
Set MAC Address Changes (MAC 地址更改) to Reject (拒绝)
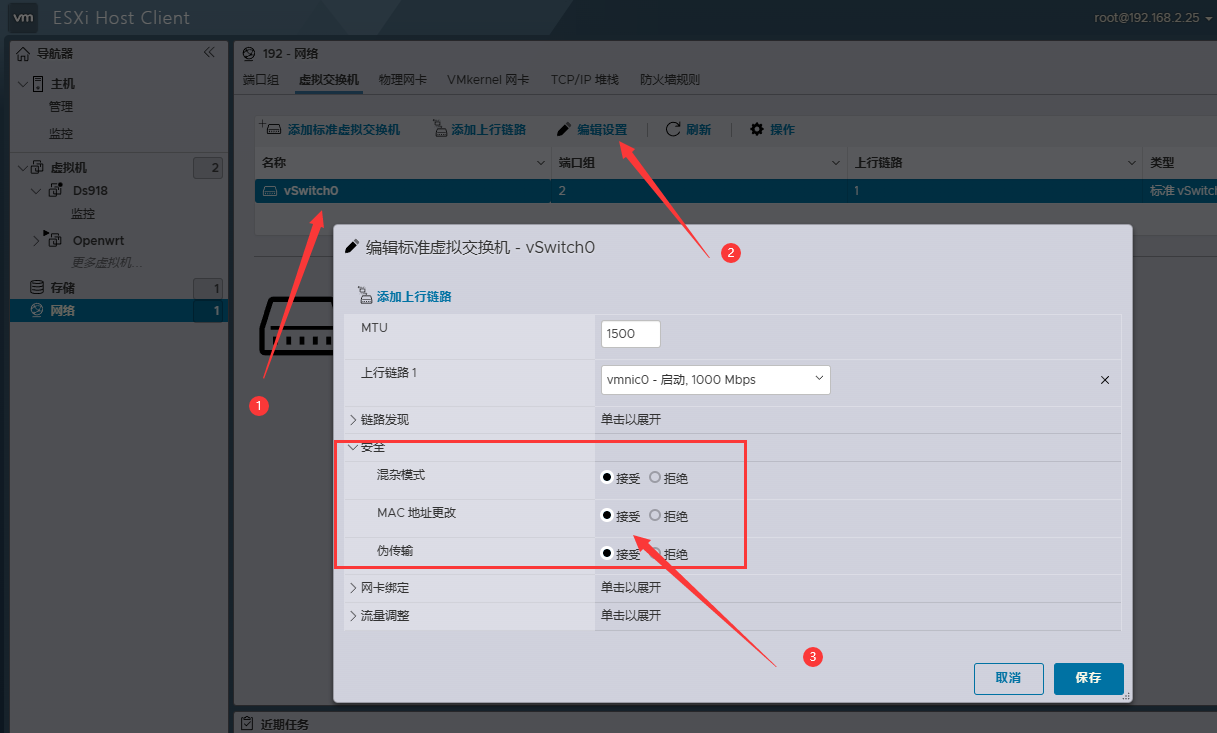(655, 515)
